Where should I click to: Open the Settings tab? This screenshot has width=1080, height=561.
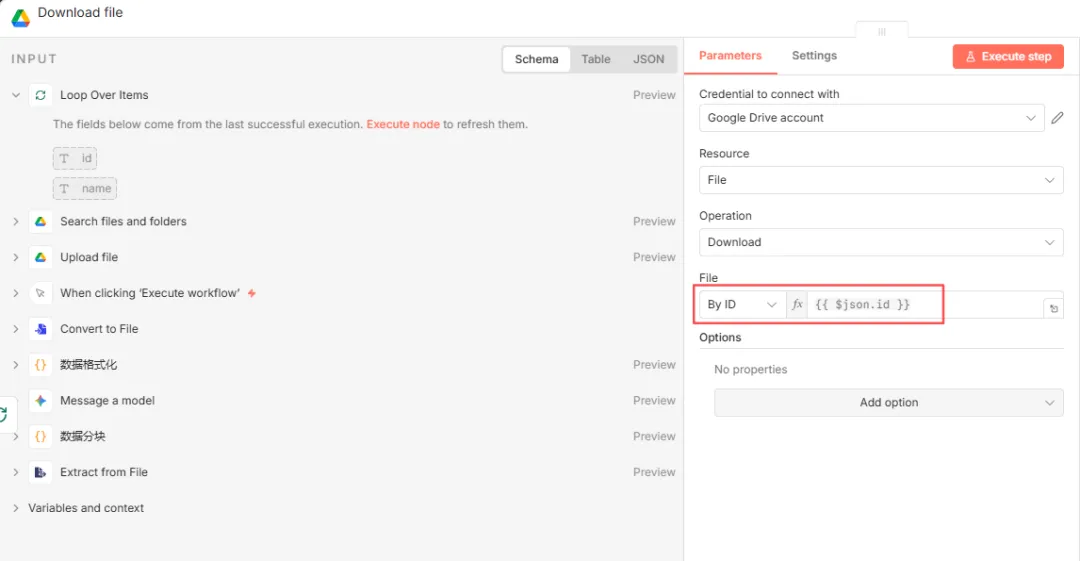814,56
